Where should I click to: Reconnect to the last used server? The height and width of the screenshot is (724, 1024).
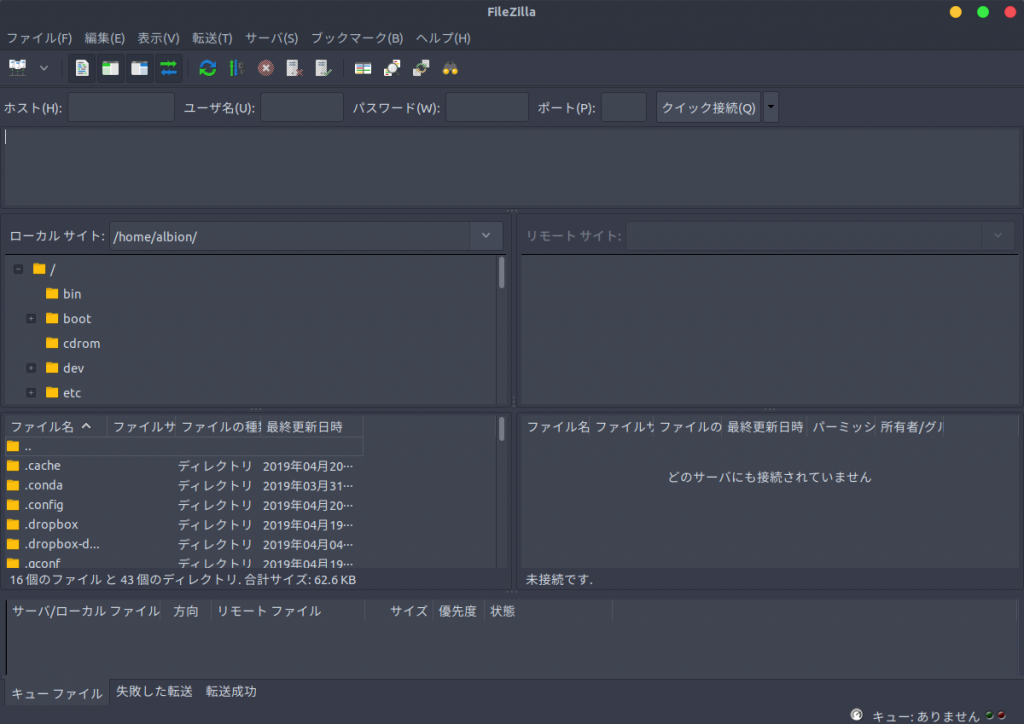320,68
